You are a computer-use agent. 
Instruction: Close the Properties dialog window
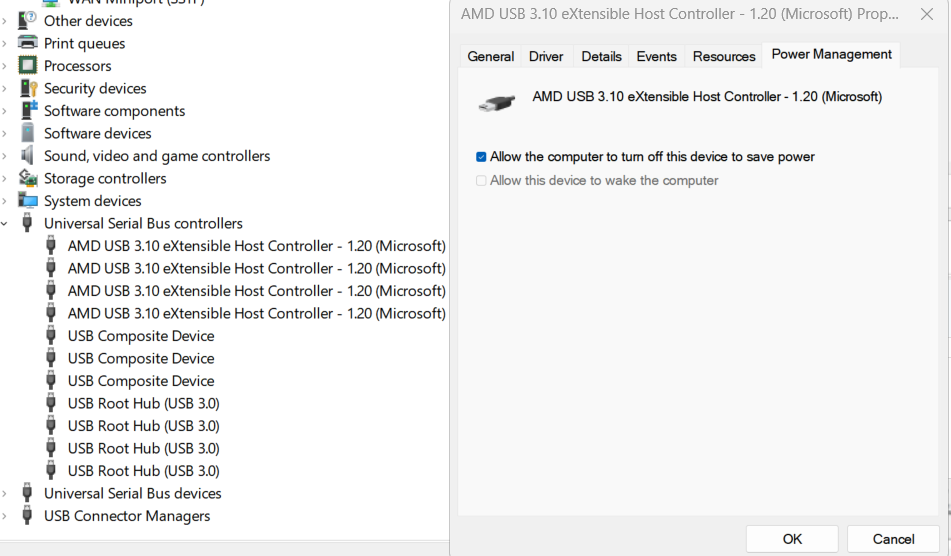tap(926, 15)
